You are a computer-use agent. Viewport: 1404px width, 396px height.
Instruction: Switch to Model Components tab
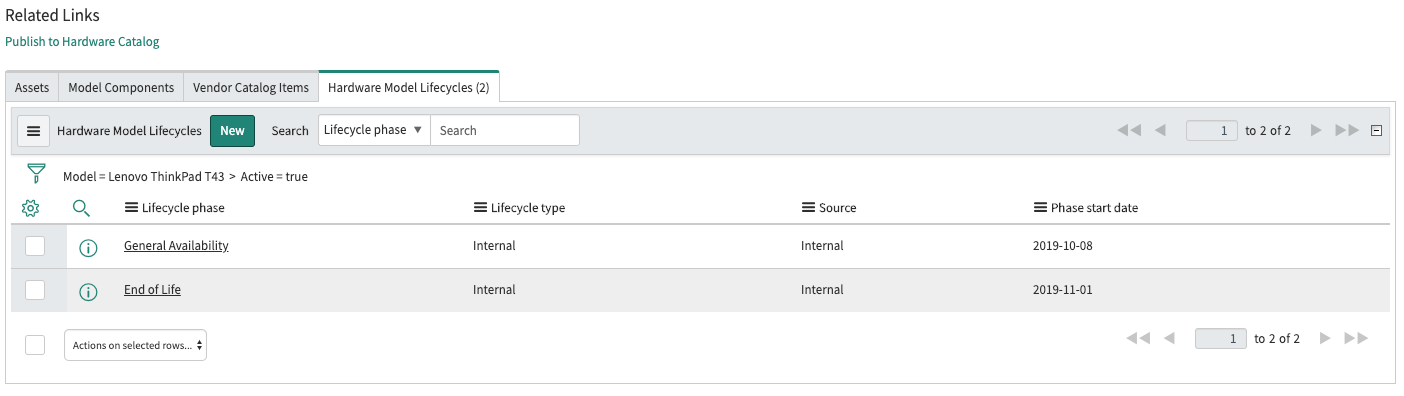click(x=121, y=88)
